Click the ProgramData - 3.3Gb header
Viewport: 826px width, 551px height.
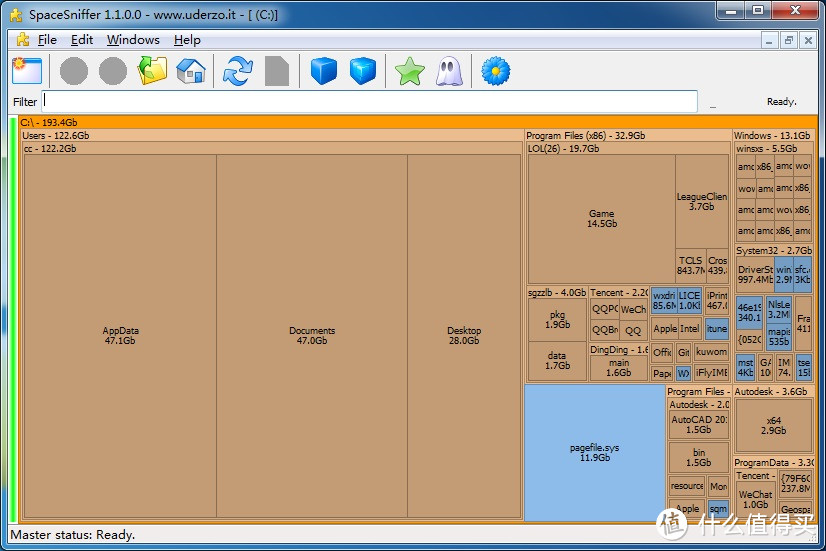tap(773, 463)
